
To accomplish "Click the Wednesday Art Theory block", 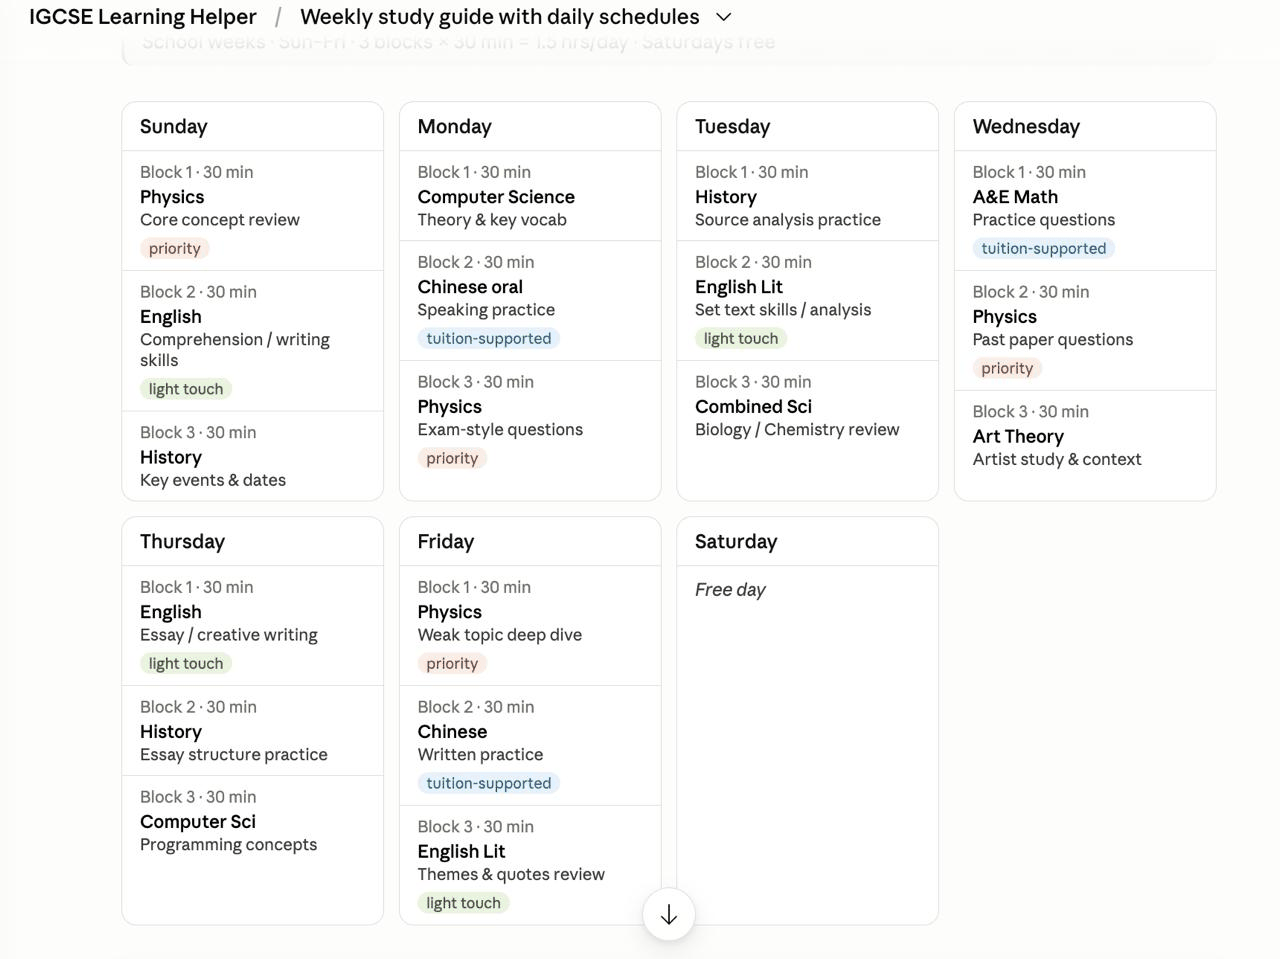I will click(x=1085, y=435).
